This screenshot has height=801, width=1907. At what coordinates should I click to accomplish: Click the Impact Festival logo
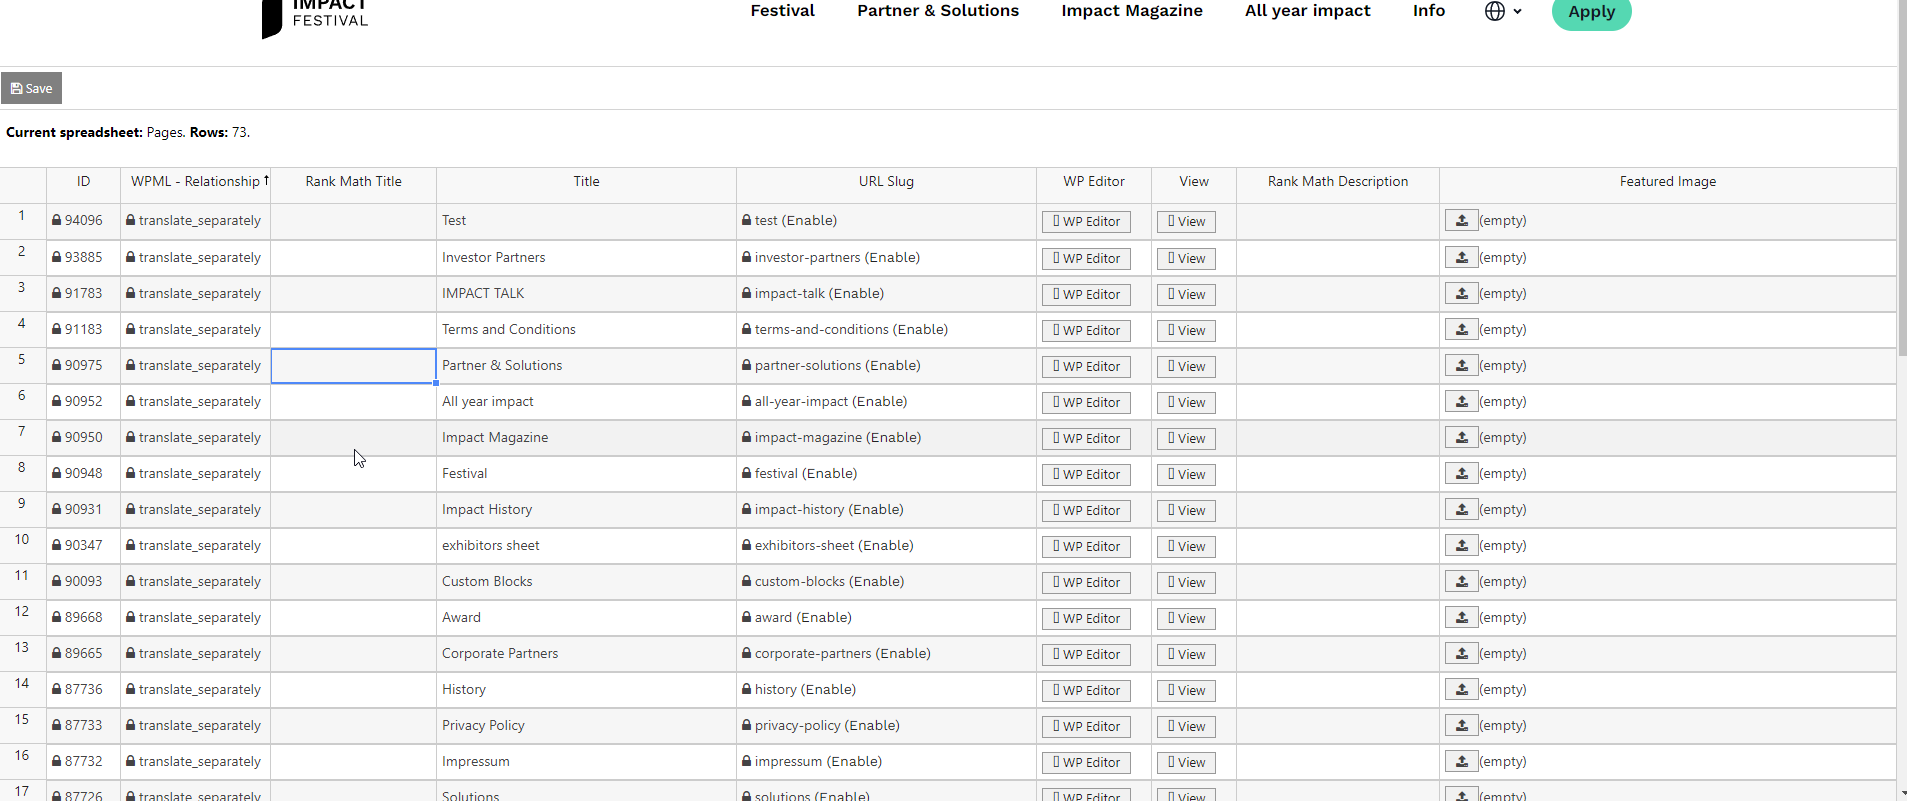(x=316, y=17)
